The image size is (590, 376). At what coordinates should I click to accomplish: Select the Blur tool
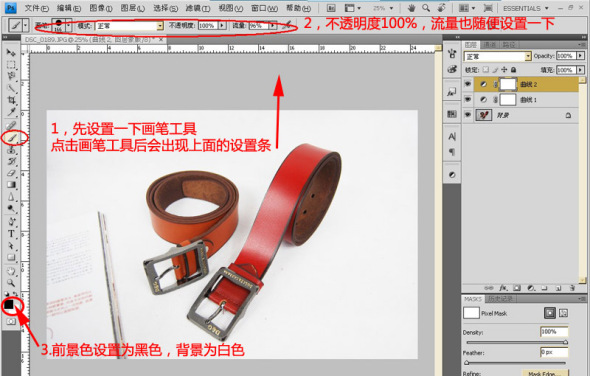11,196
